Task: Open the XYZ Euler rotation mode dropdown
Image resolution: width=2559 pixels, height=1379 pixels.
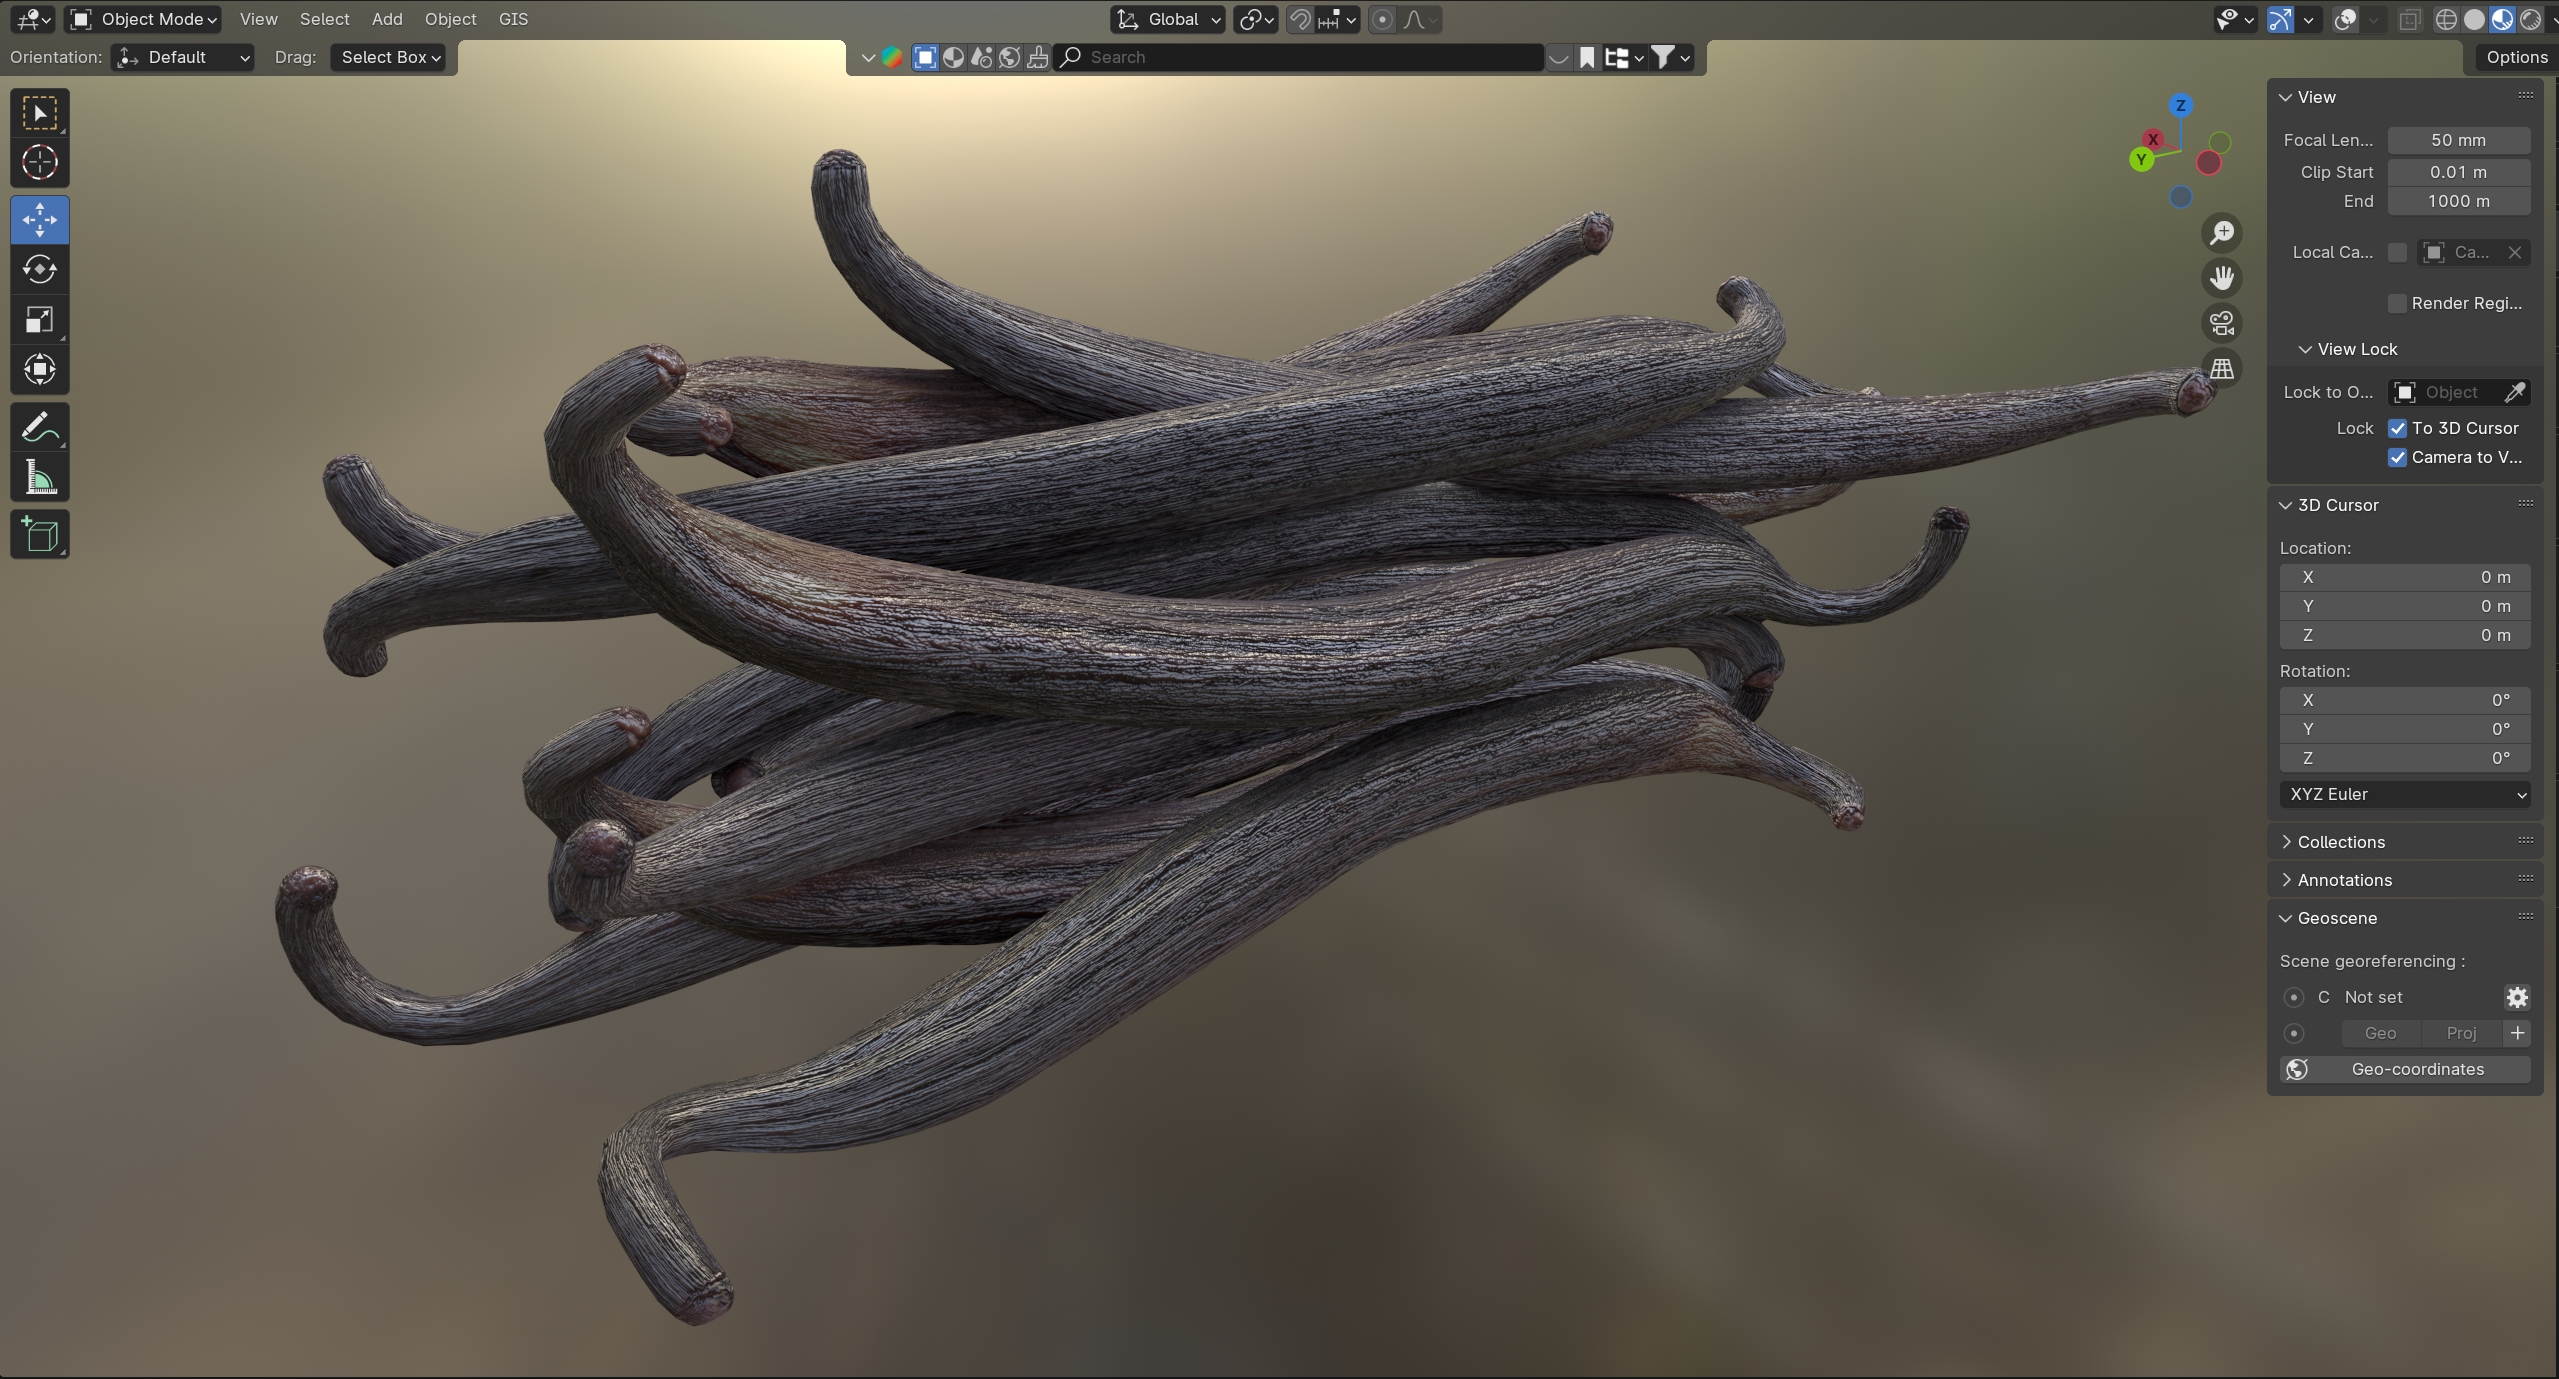Action: pyautogui.click(x=2404, y=794)
